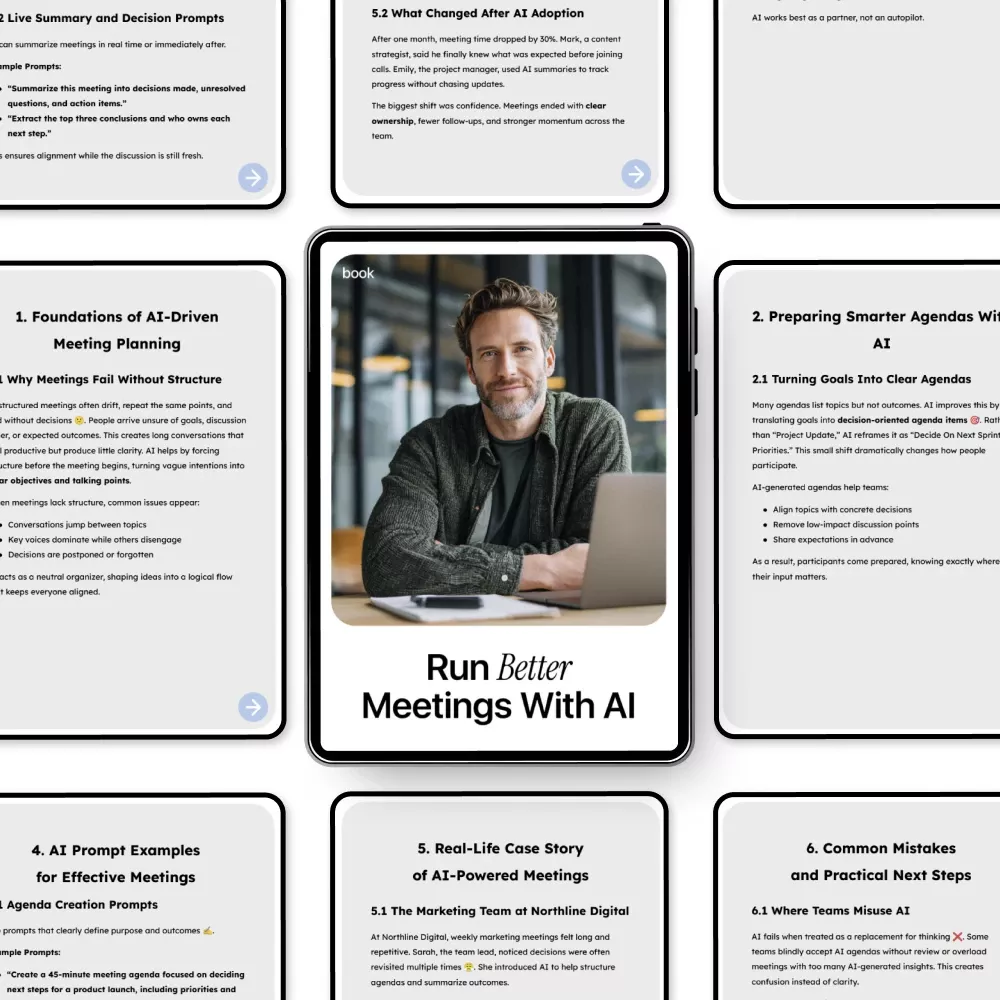Select the 4. AI Prompt Examples heading
Screen dimensions: 1000x1000
coord(116,863)
